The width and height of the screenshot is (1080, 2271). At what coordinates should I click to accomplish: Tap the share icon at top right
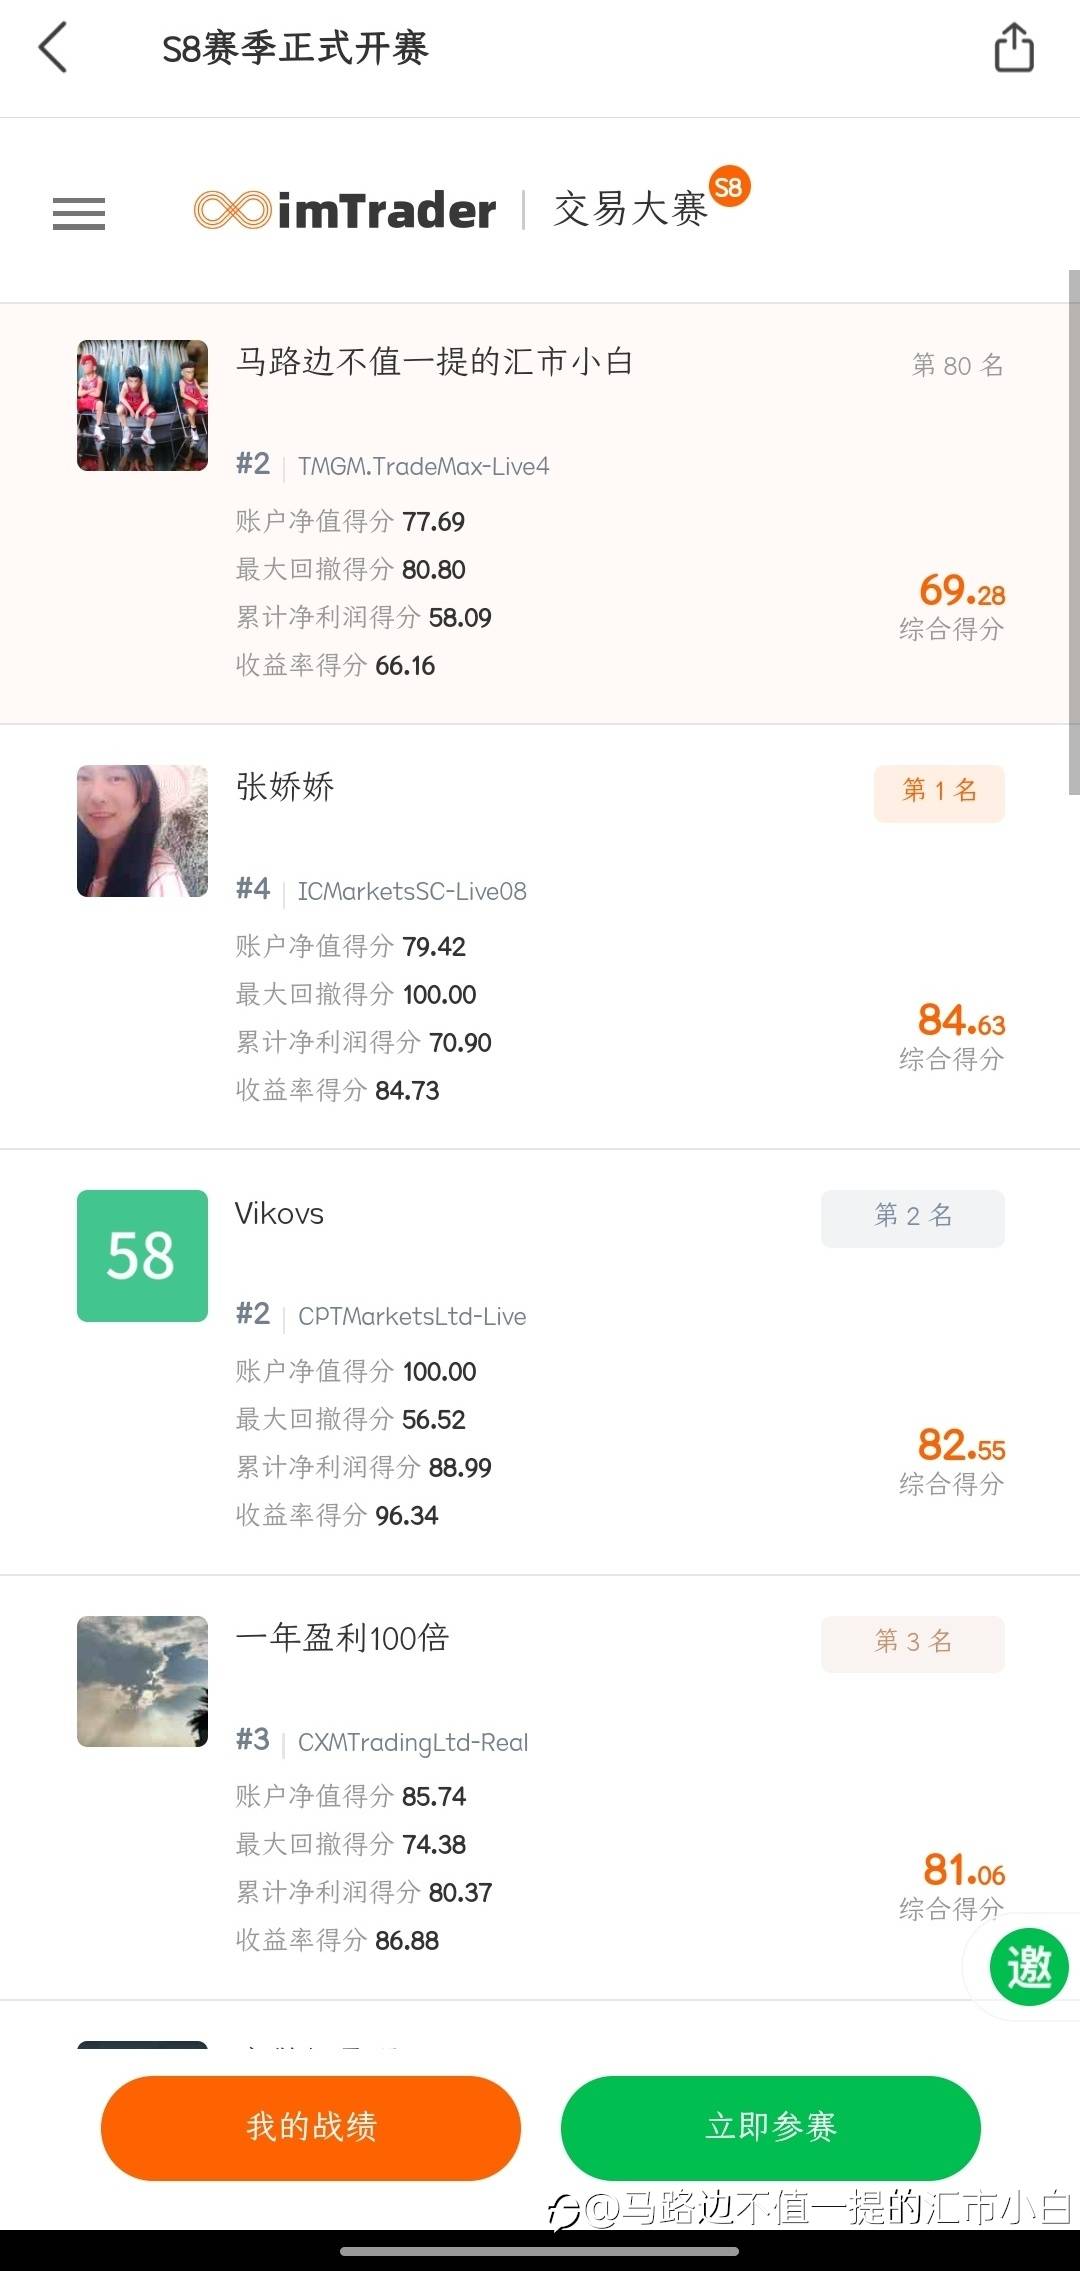tap(1013, 48)
